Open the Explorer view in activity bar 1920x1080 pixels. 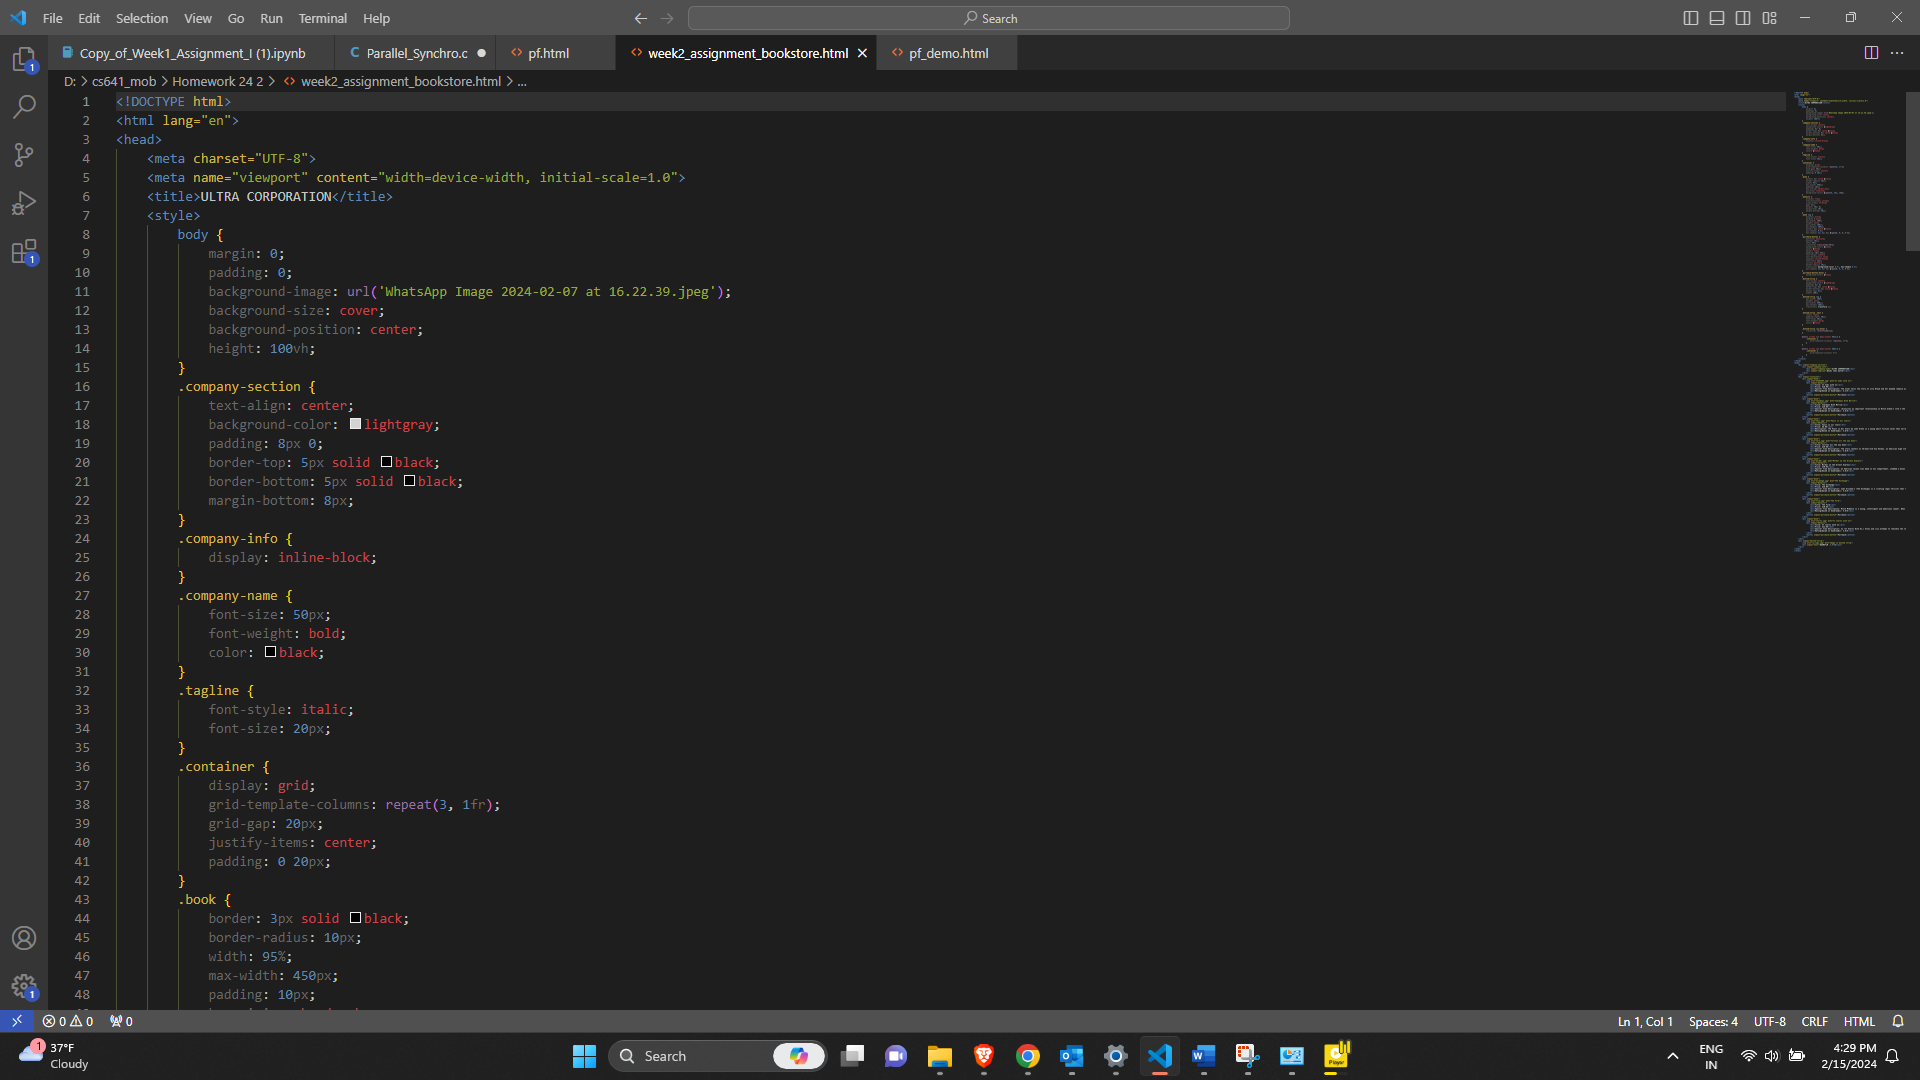(x=24, y=60)
